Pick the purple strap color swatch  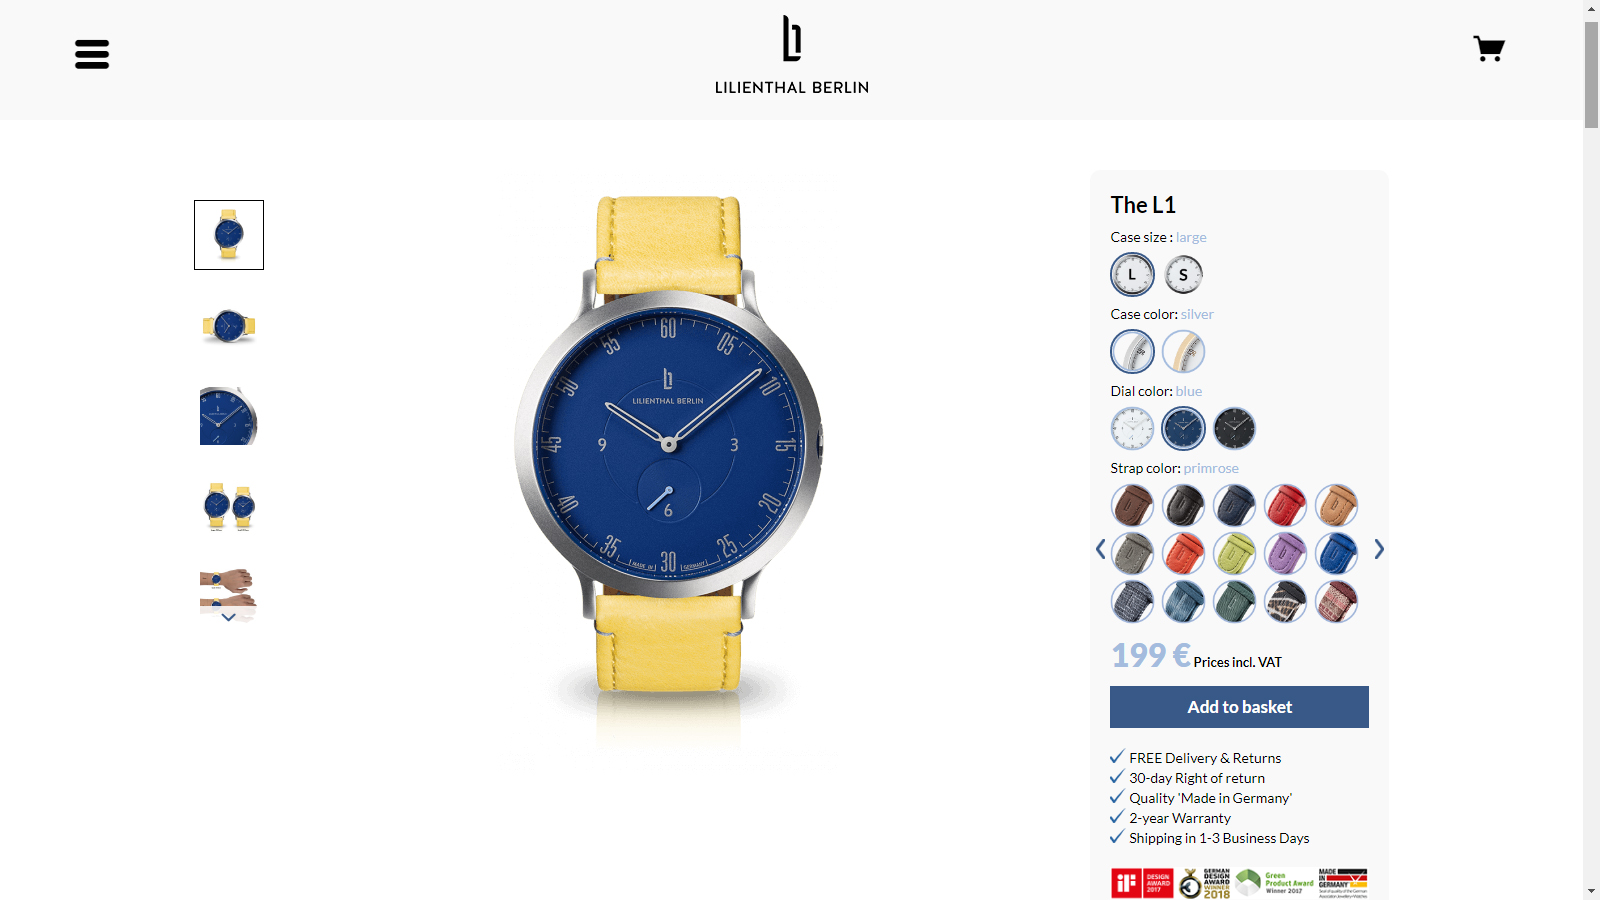pyautogui.click(x=1285, y=553)
